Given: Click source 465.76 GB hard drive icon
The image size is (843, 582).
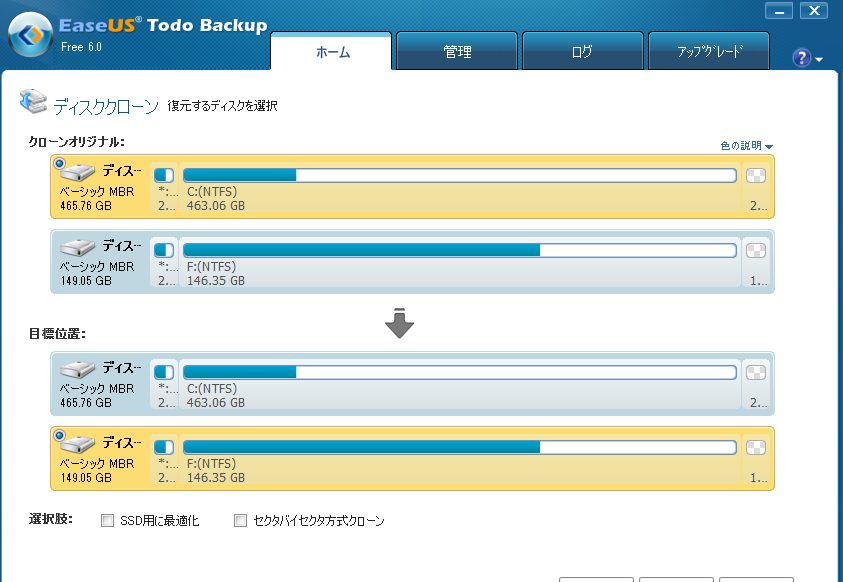Looking at the screenshot, I should click(78, 171).
